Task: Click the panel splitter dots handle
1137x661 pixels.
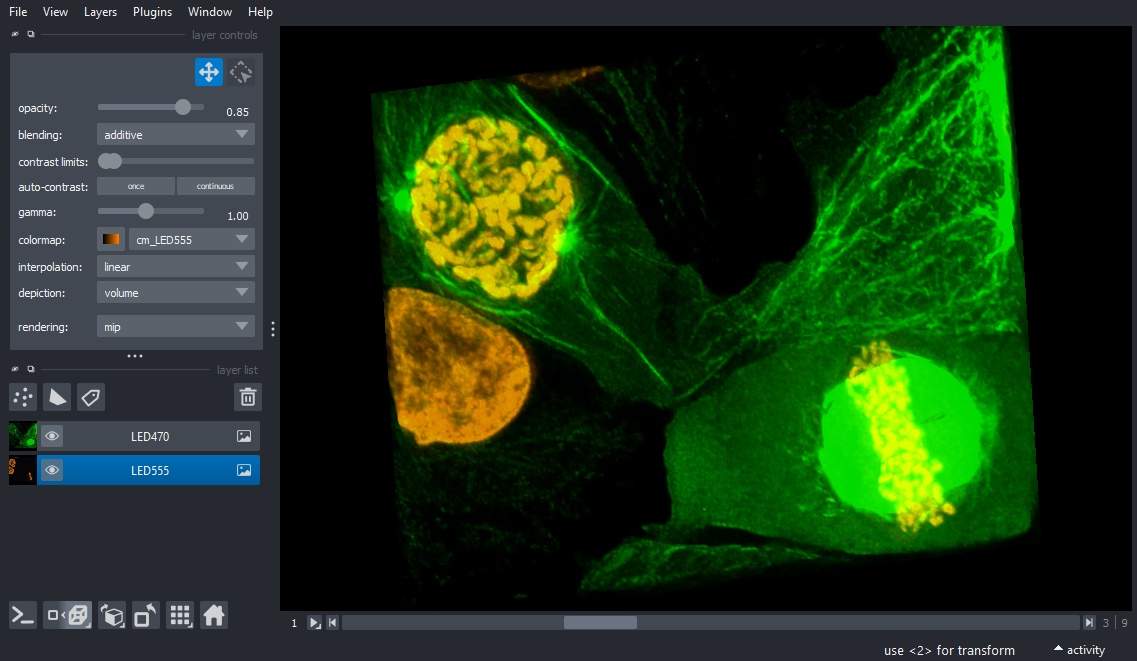Action: pos(135,356)
